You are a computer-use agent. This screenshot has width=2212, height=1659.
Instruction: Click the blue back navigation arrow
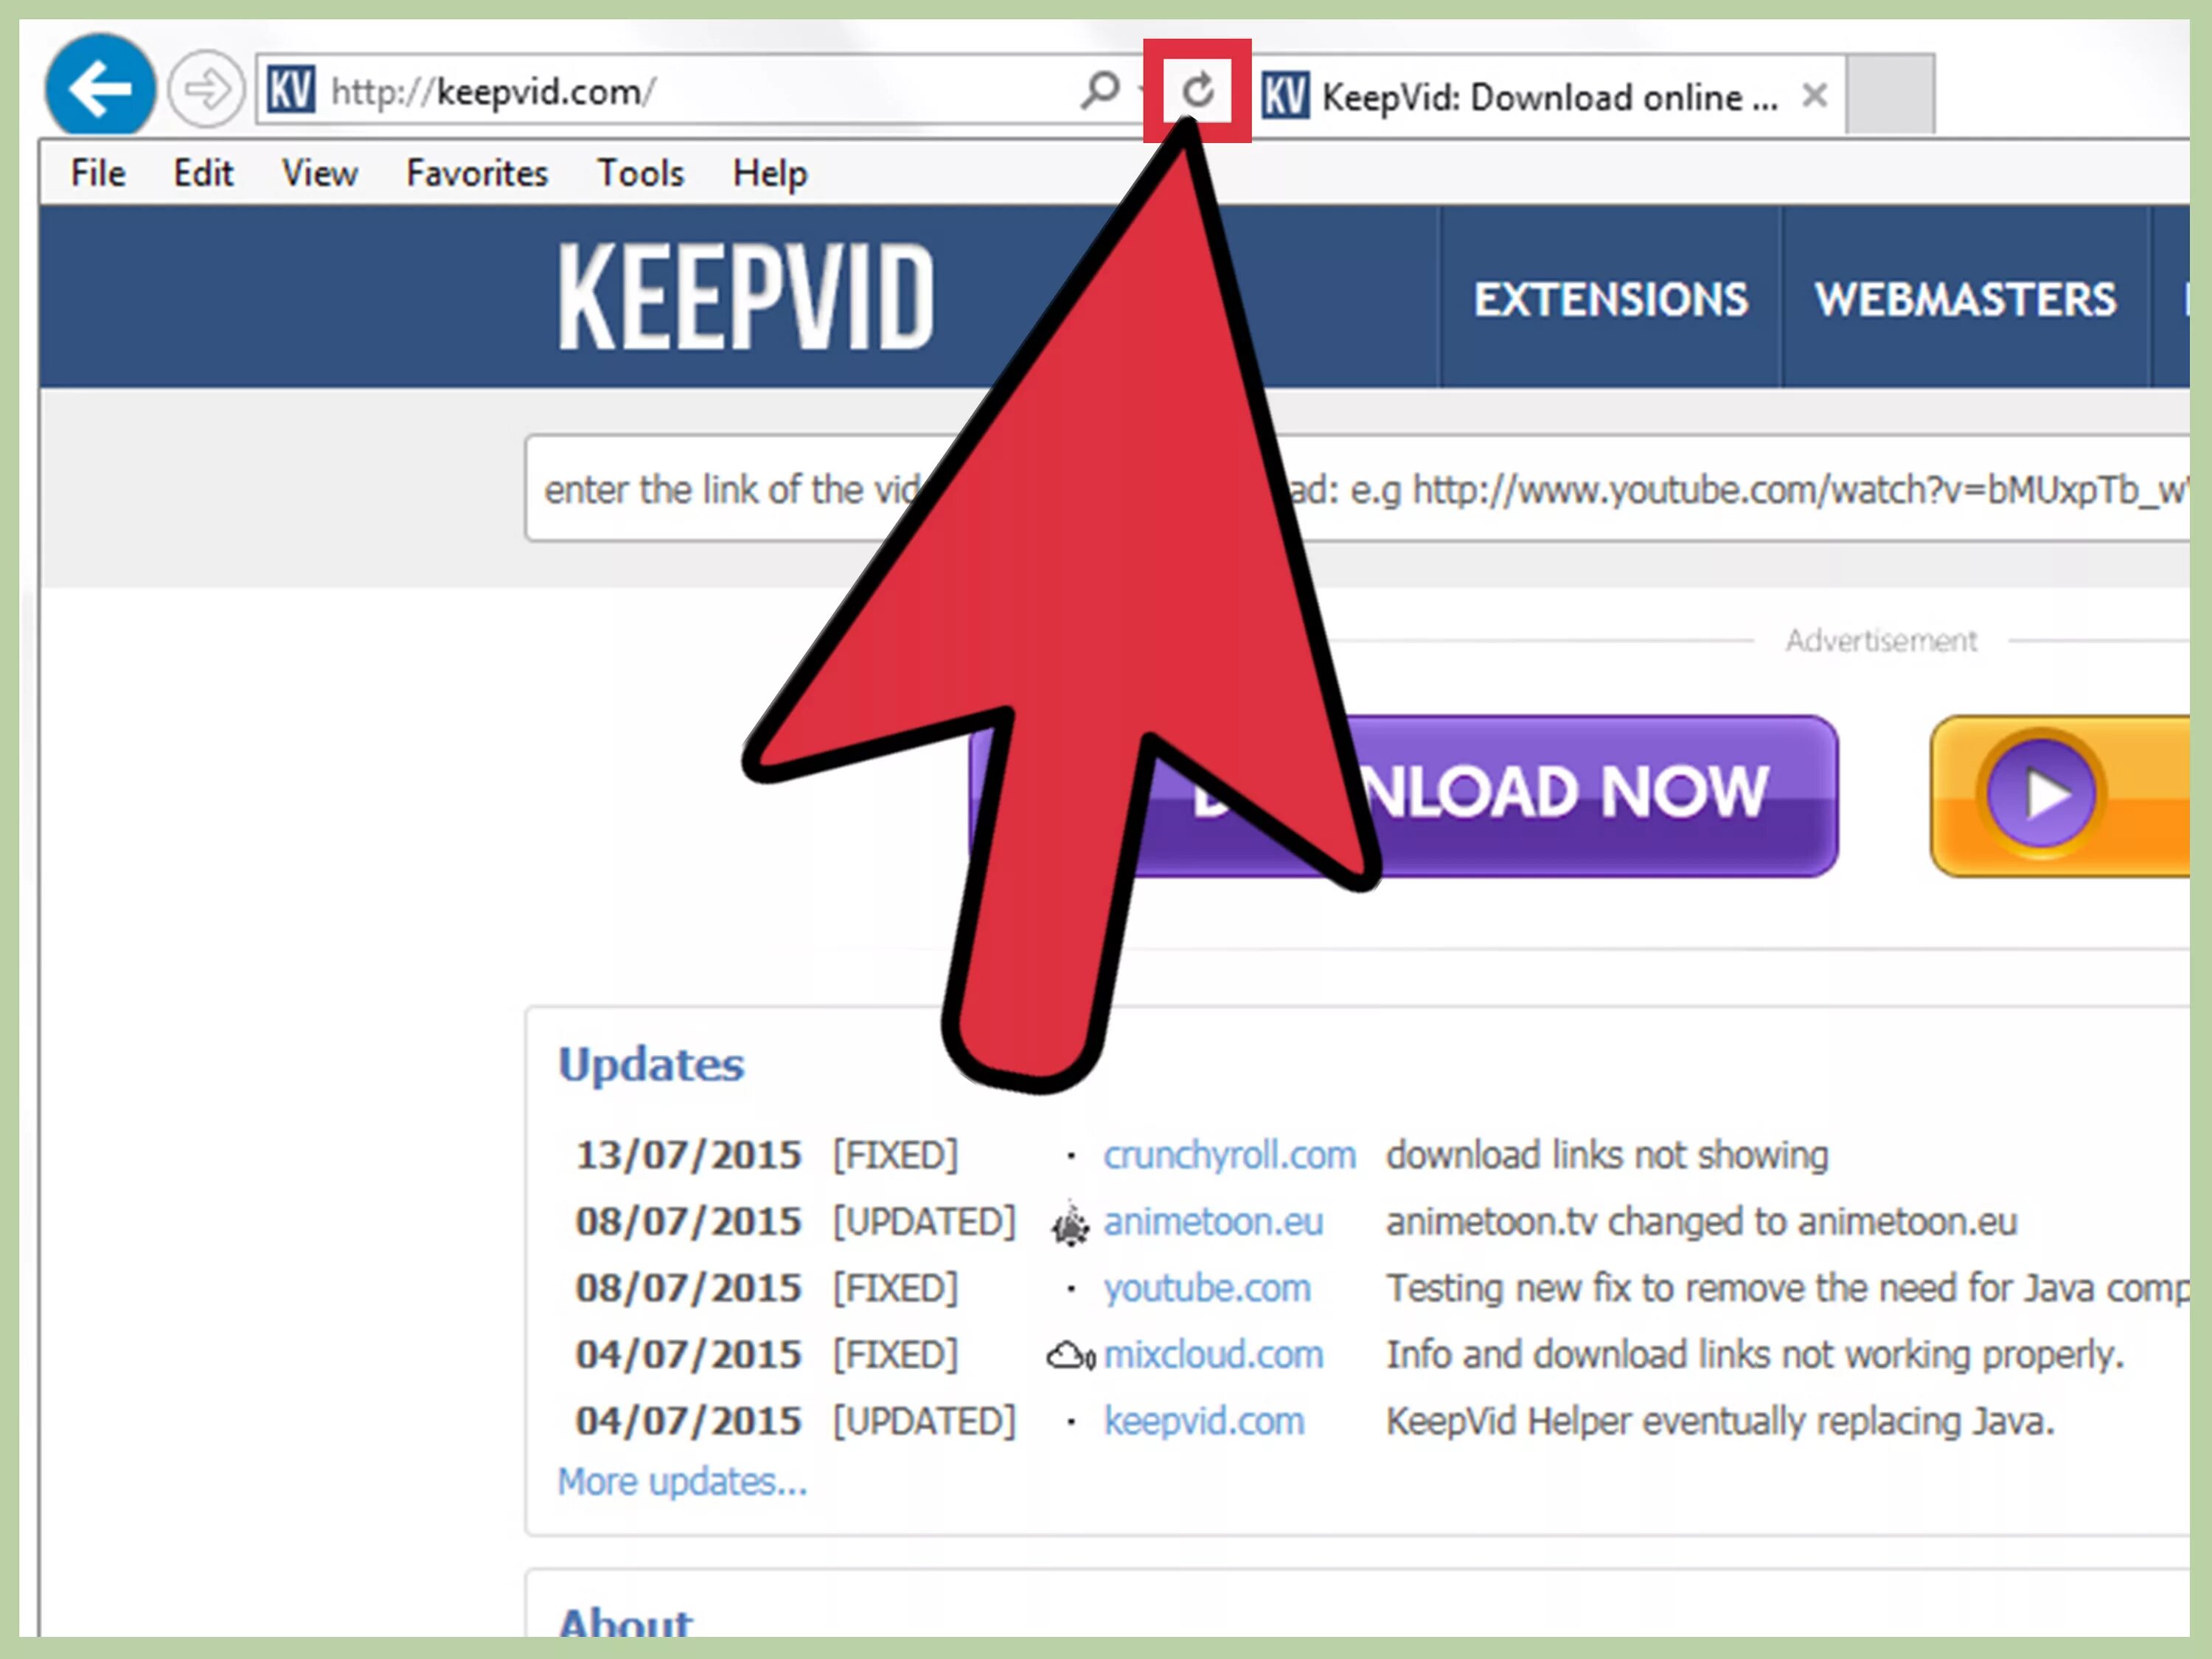(x=100, y=88)
